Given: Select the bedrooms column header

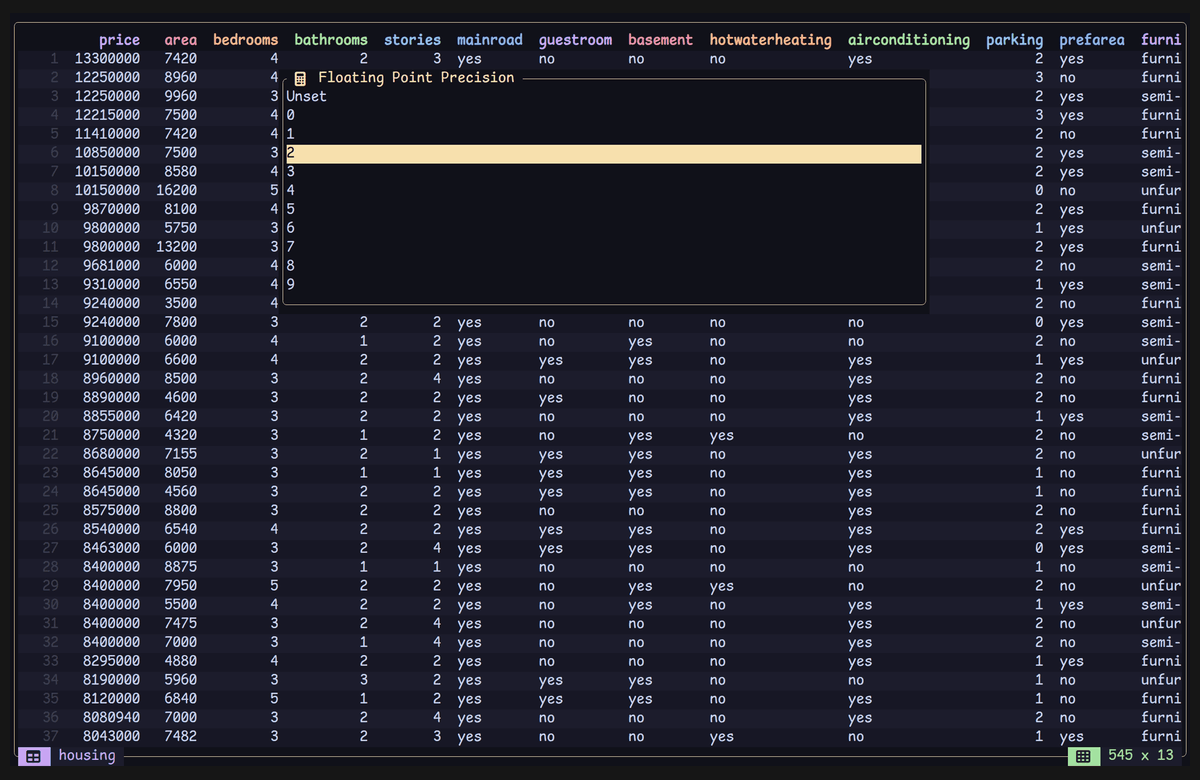Looking at the screenshot, I should pos(246,40).
